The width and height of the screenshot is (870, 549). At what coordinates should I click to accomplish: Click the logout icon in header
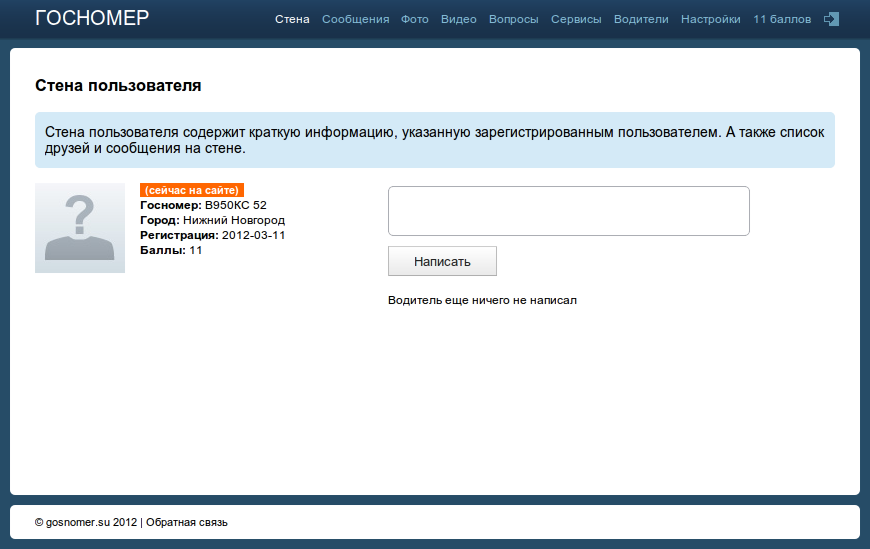click(830, 19)
